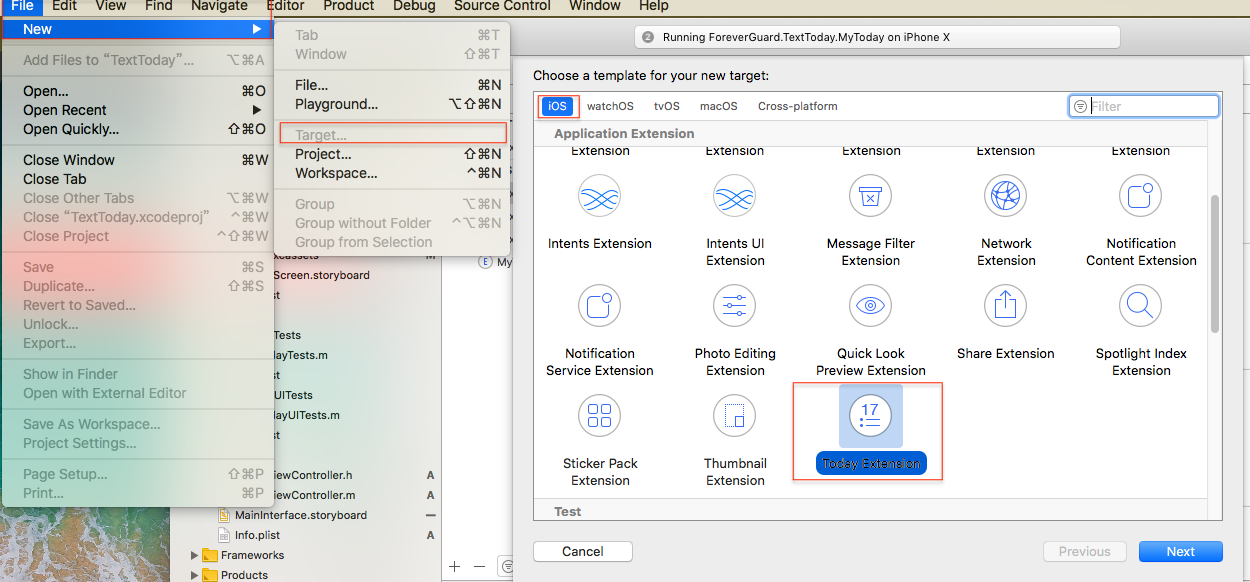Choose the Network Extension template
This screenshot has width=1250, height=582.
pyautogui.click(x=1006, y=220)
